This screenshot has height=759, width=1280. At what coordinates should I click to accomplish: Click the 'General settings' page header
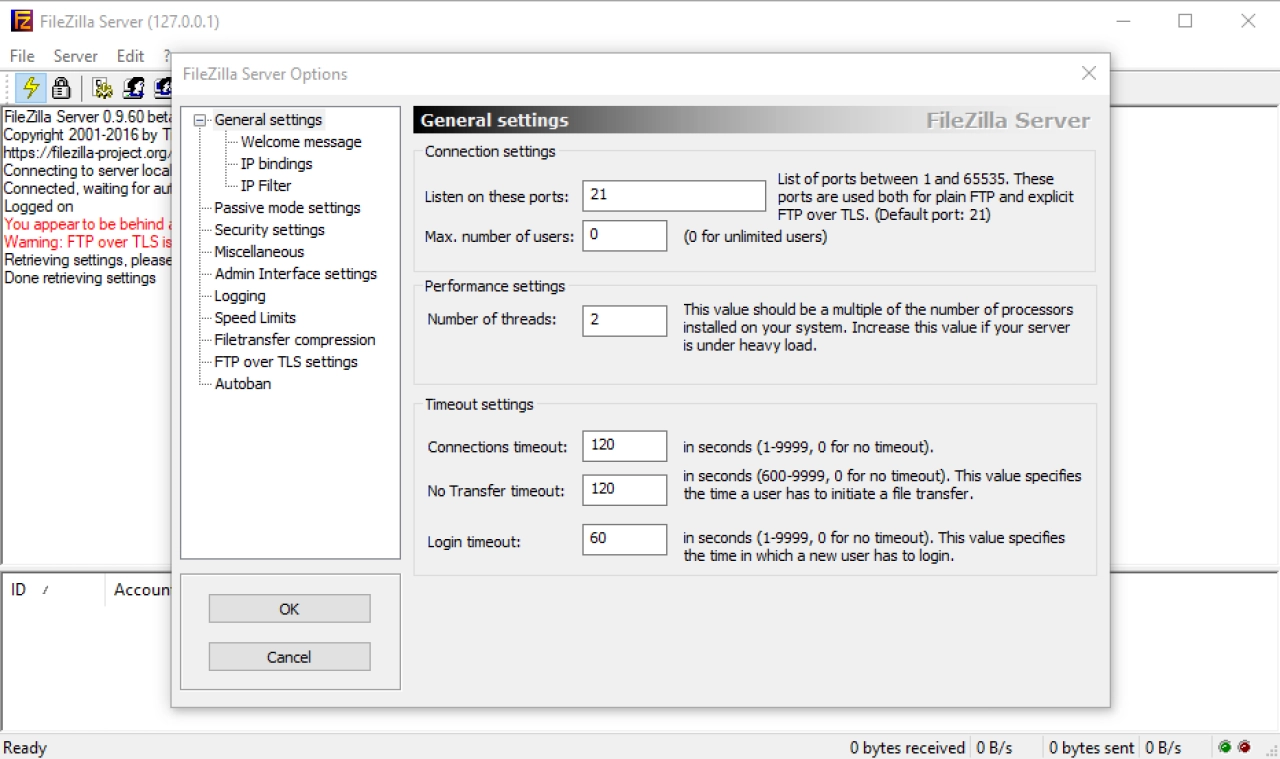494,120
